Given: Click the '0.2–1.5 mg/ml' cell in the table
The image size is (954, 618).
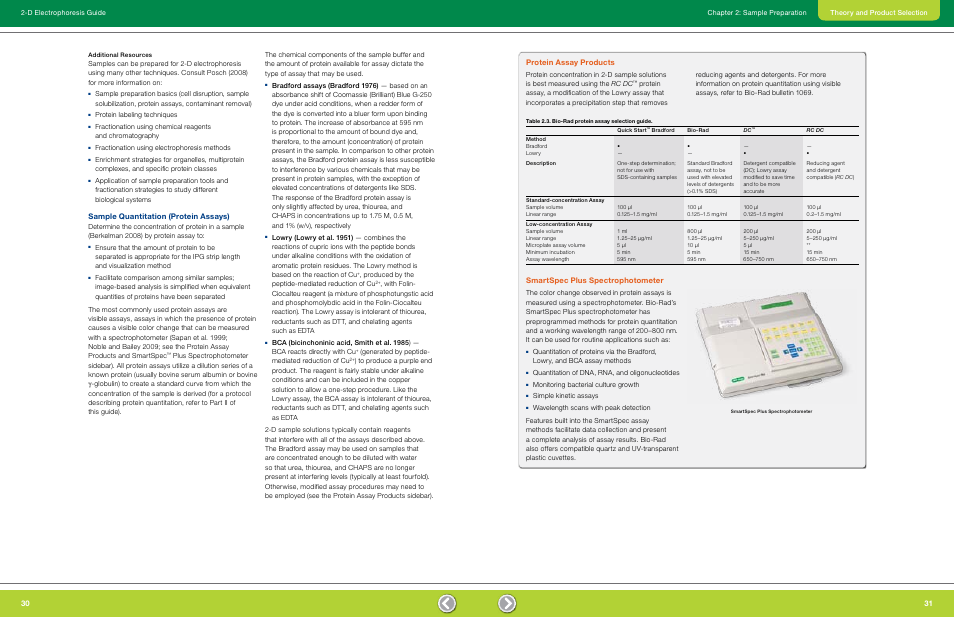Looking at the screenshot, I should coord(824,214).
